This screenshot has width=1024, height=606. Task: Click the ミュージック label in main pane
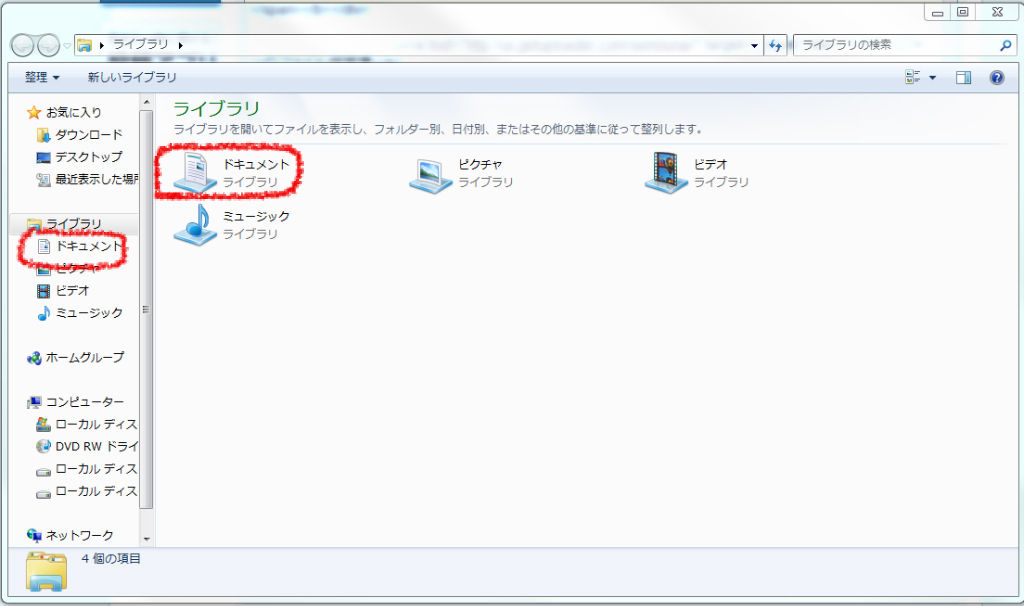(x=257, y=216)
